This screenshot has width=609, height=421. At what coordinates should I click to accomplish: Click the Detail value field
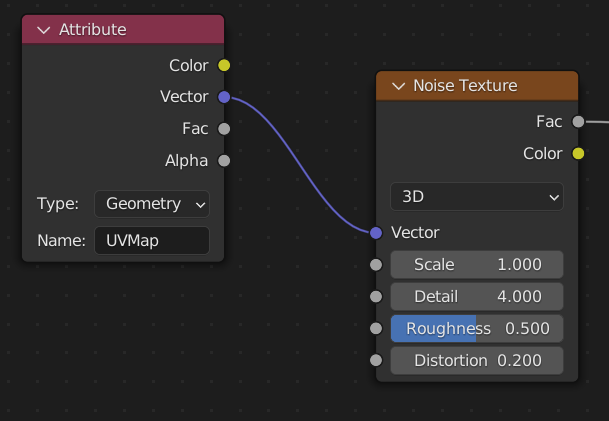click(x=476, y=297)
